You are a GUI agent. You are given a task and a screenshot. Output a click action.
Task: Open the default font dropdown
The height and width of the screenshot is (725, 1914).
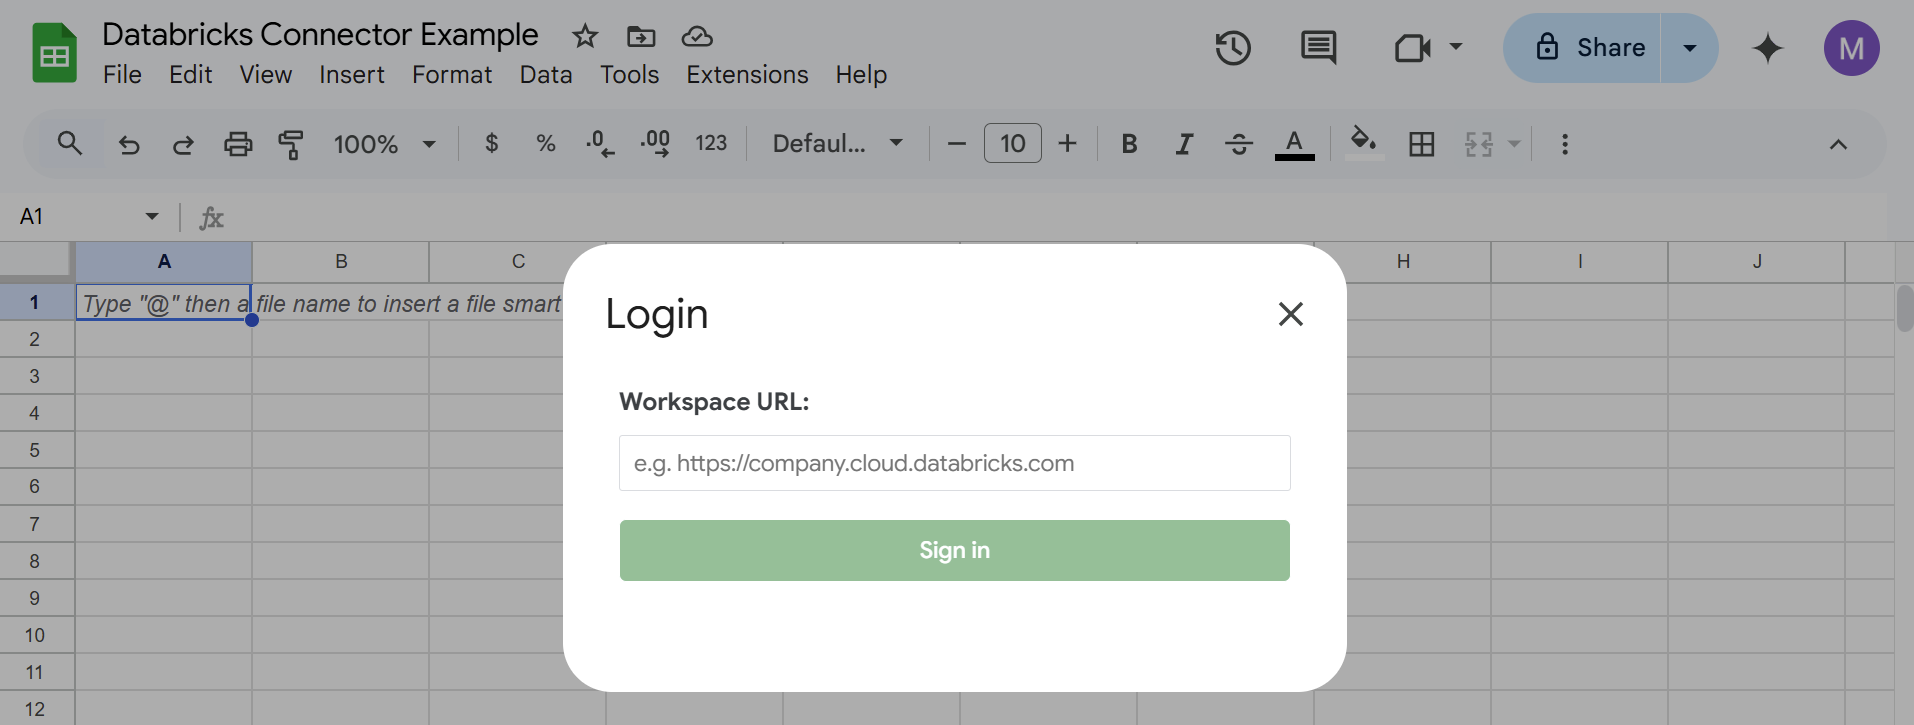tap(837, 144)
